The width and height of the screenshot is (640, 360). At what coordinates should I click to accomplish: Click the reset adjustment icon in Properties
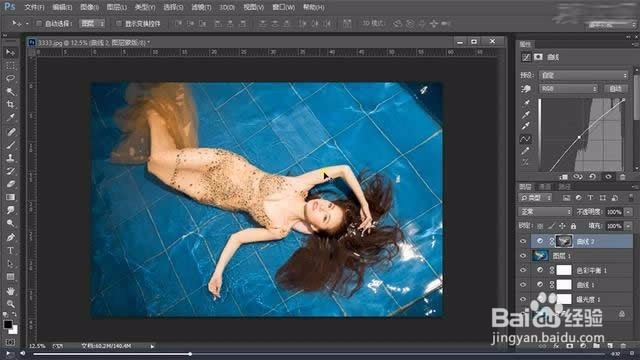(x=593, y=177)
